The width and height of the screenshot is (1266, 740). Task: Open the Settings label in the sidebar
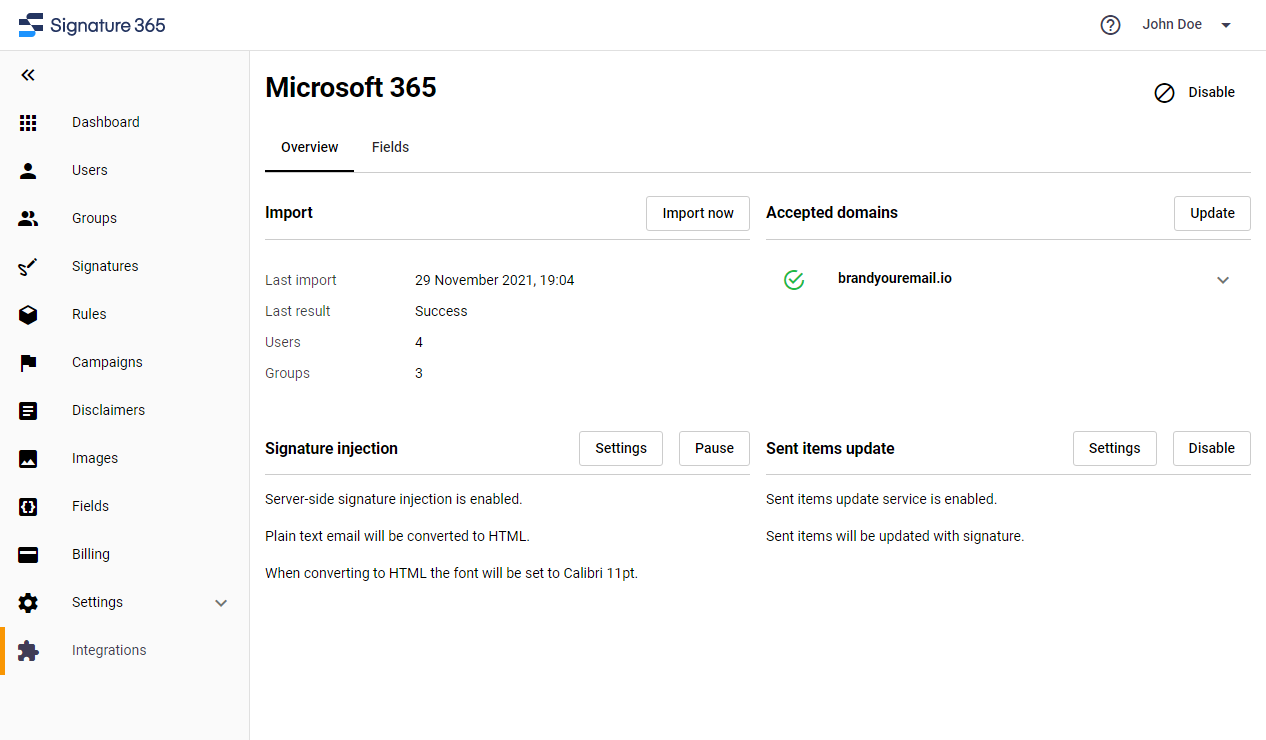coord(97,602)
